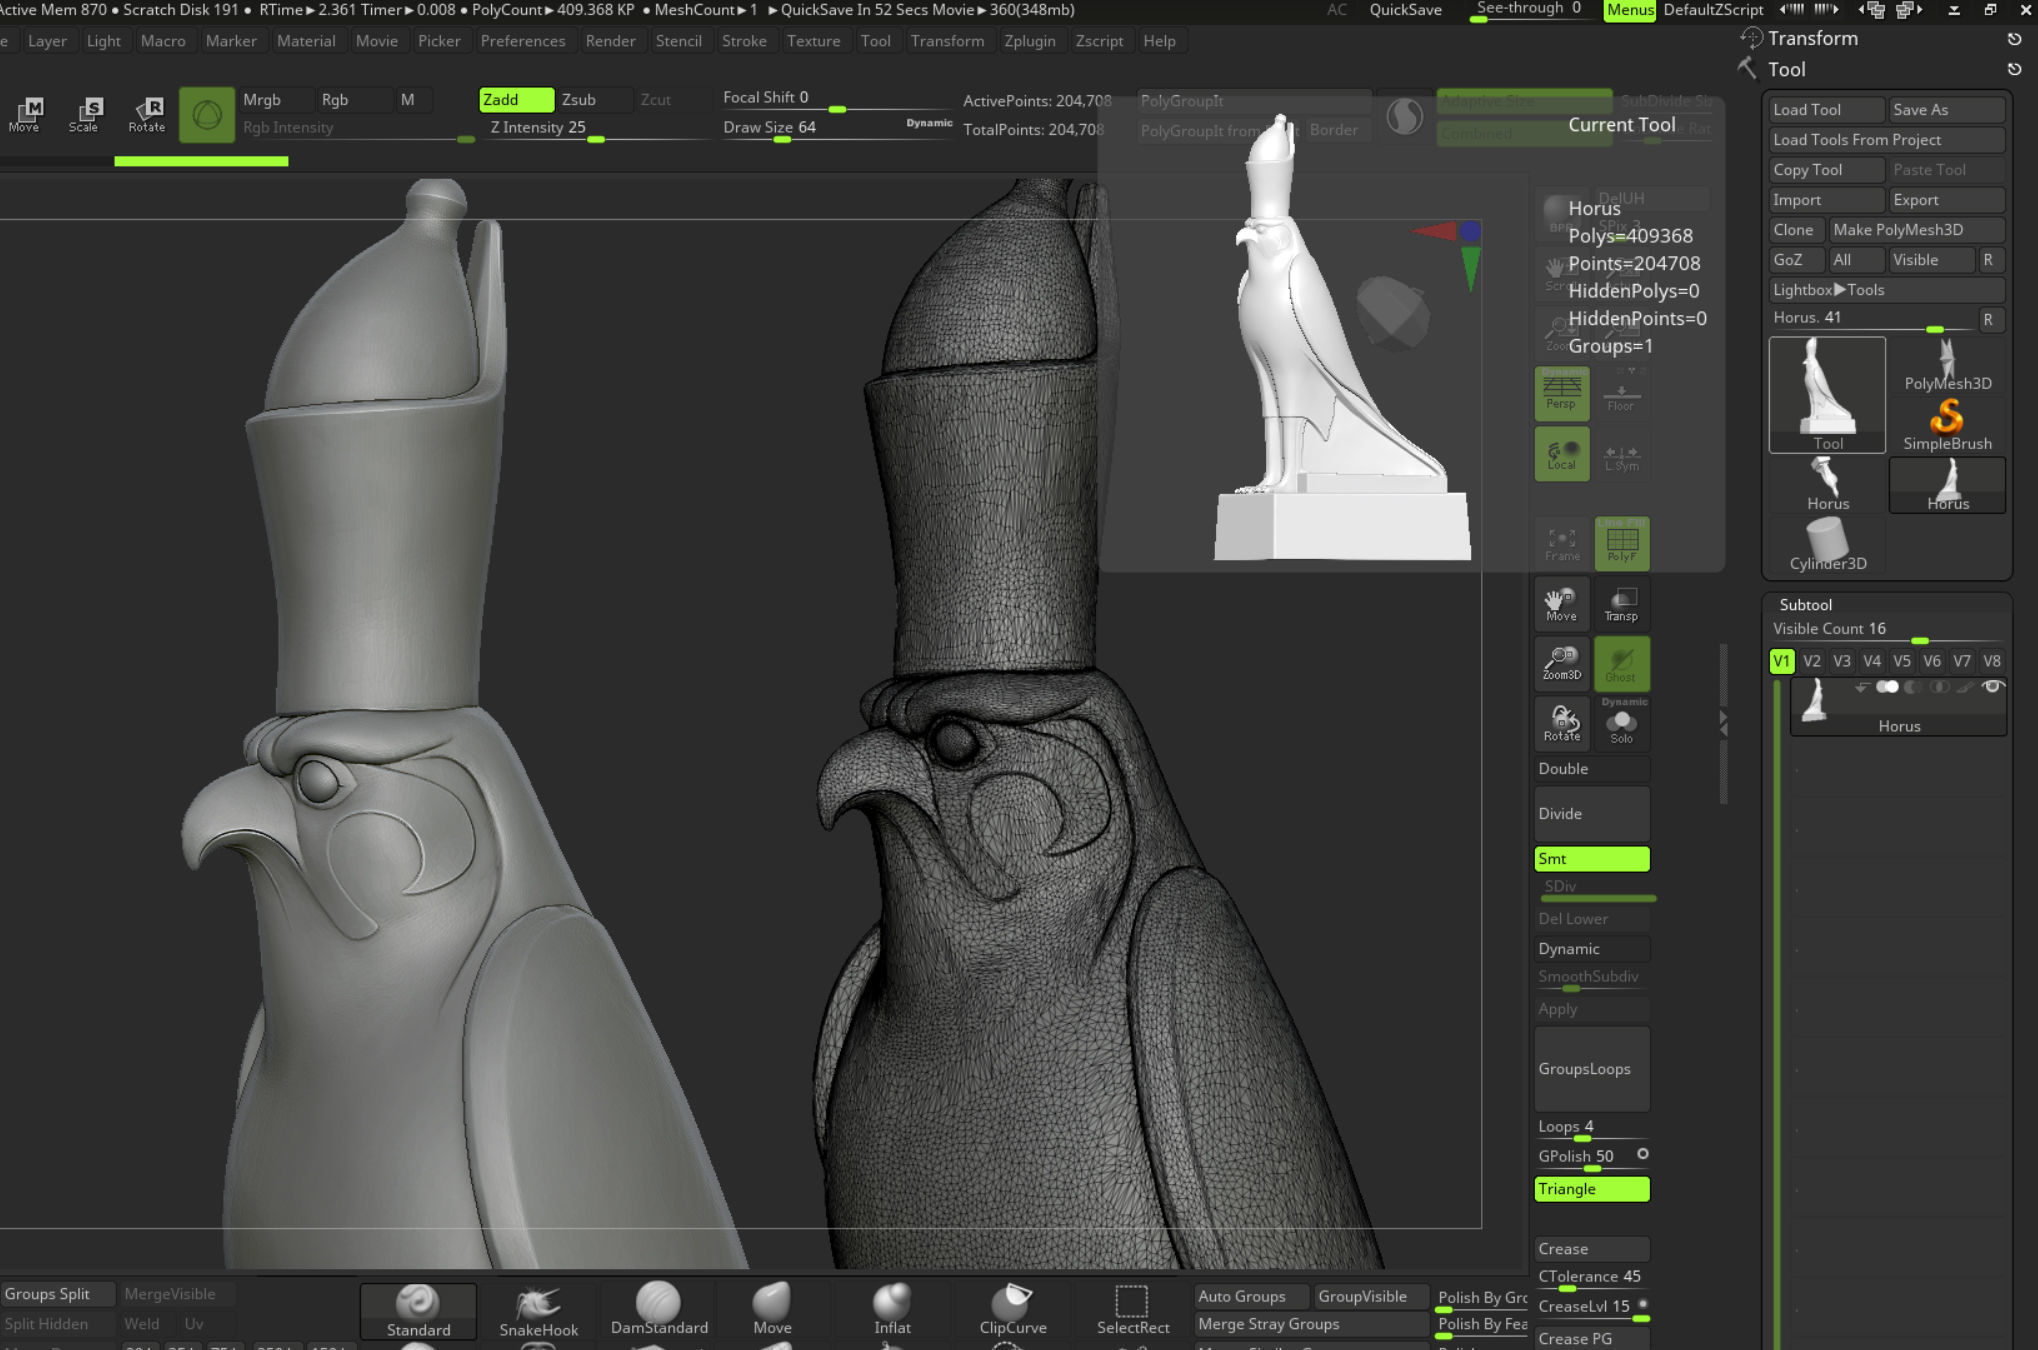Select the Scale transform icon

[x=85, y=114]
